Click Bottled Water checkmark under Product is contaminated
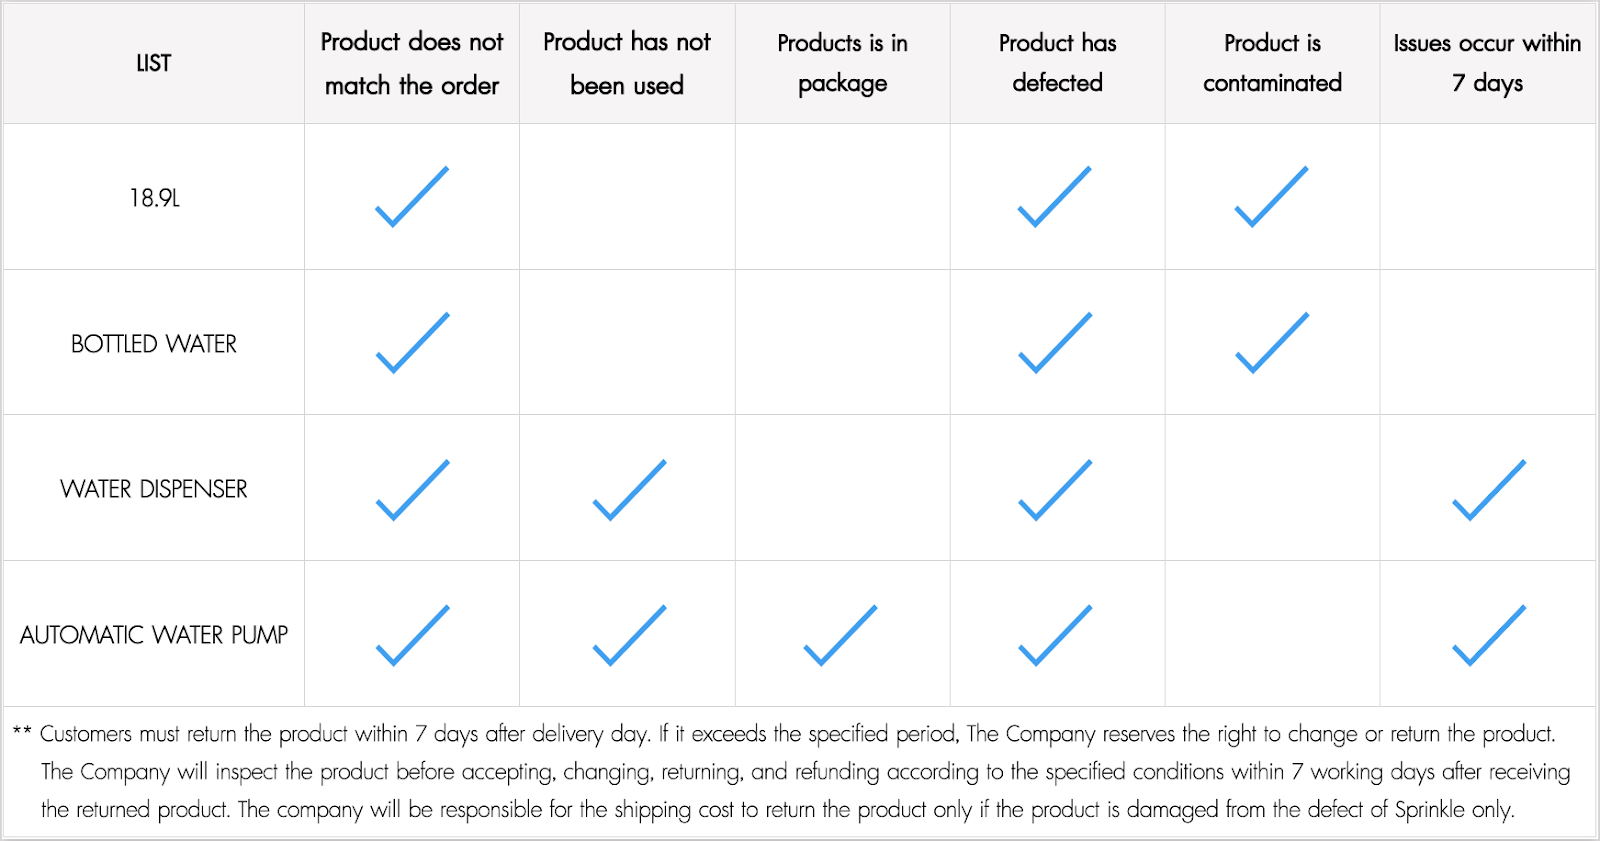1600x841 pixels. [1271, 343]
